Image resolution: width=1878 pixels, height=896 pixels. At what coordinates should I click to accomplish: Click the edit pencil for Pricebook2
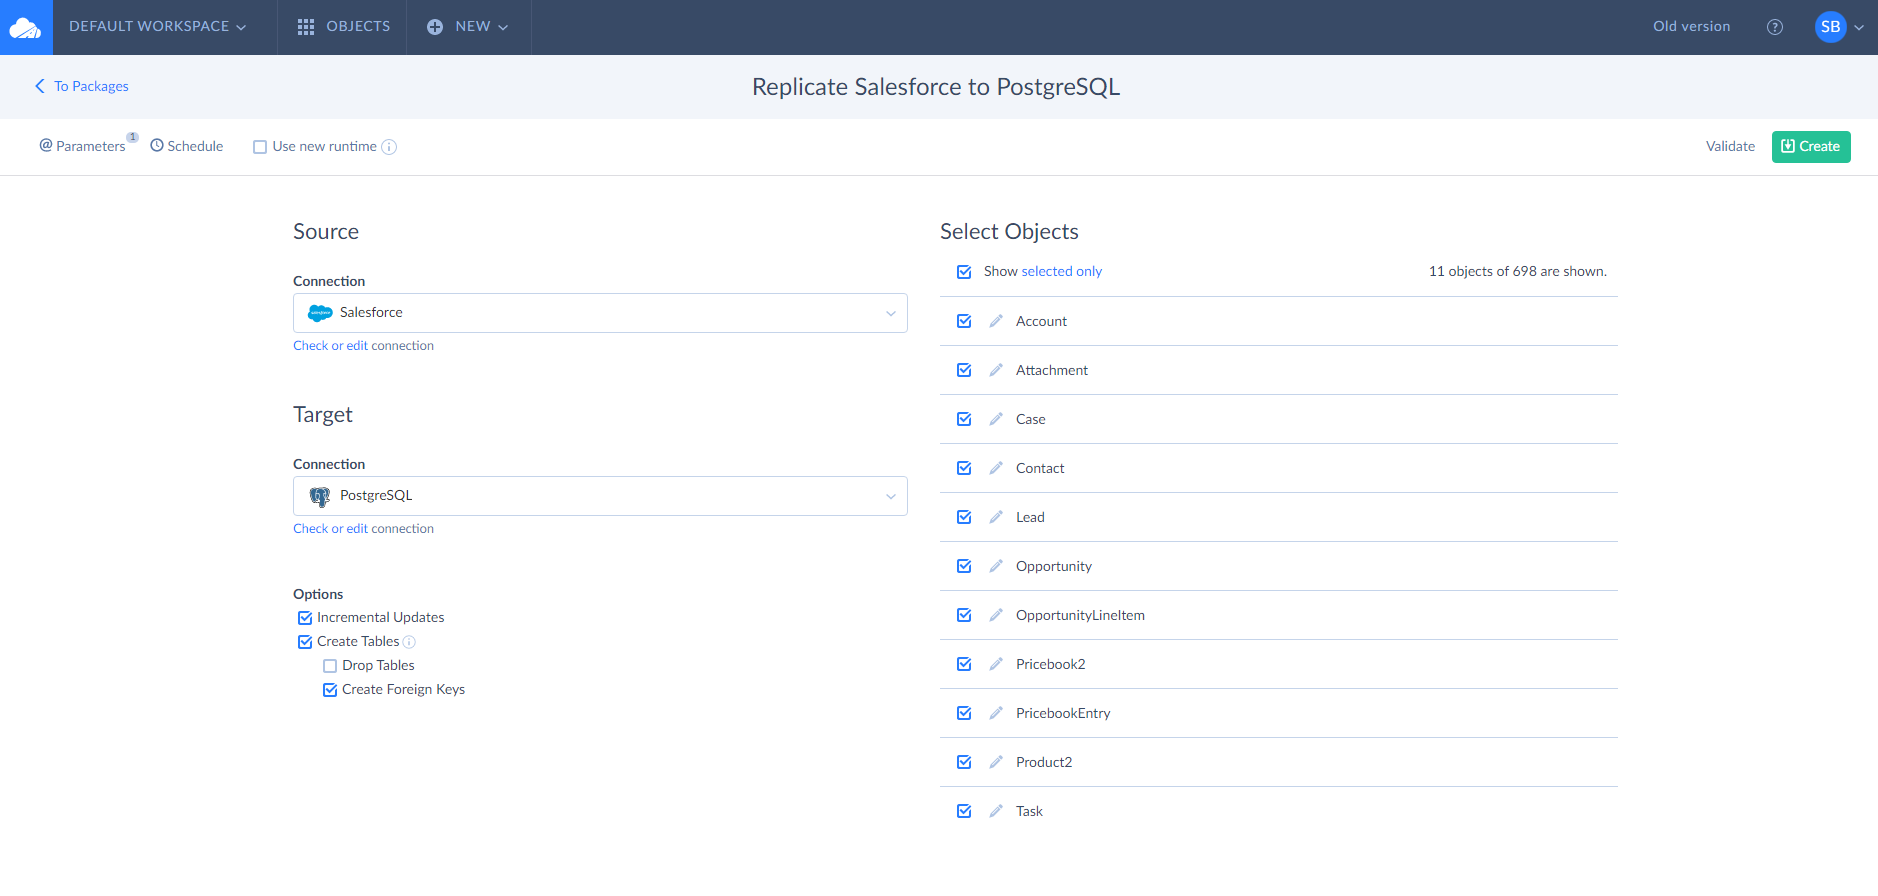click(x=996, y=664)
